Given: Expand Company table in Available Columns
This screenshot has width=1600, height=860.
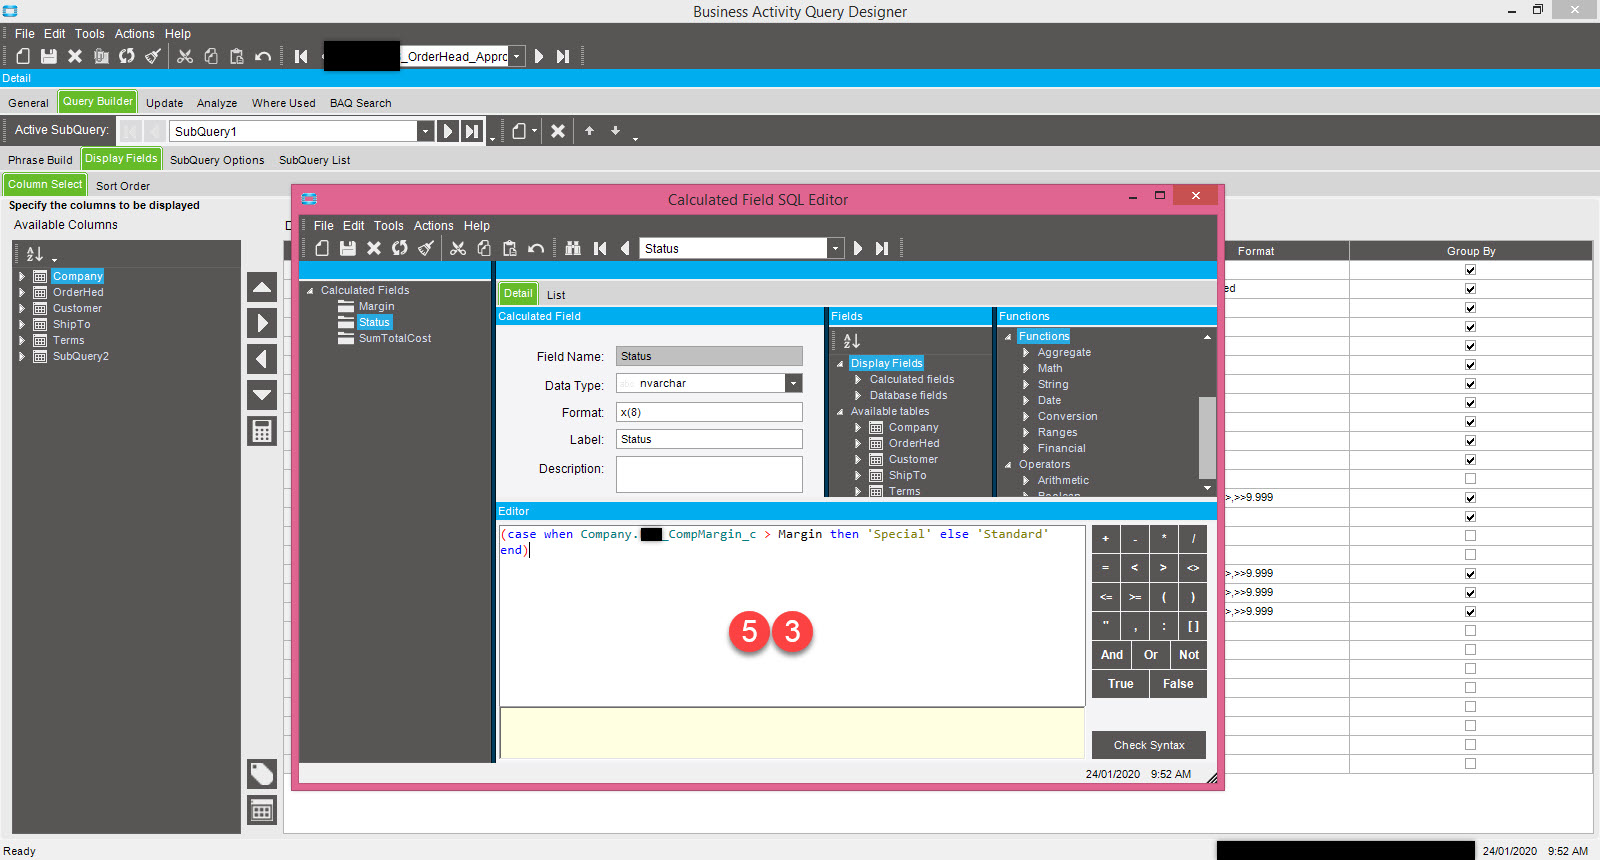Looking at the screenshot, I should (22, 277).
